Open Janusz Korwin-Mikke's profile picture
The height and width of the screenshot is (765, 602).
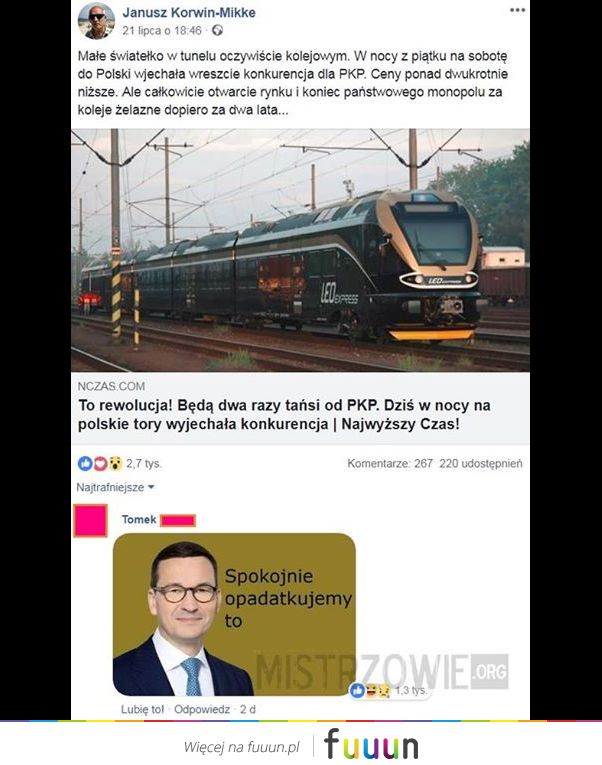click(x=96, y=20)
